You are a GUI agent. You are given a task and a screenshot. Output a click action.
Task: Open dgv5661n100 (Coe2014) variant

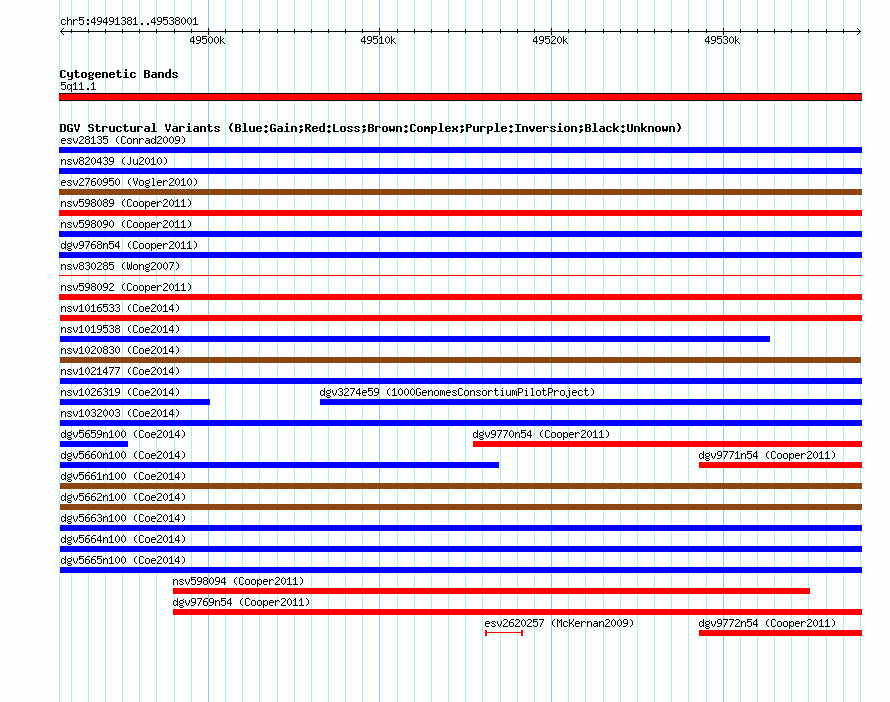(x=123, y=476)
